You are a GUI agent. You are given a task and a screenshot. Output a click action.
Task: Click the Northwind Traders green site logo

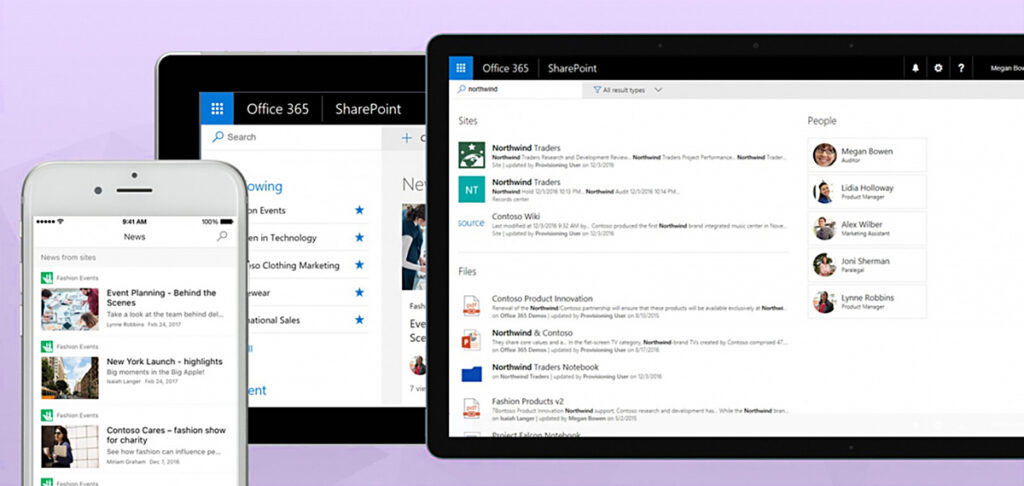(x=472, y=155)
